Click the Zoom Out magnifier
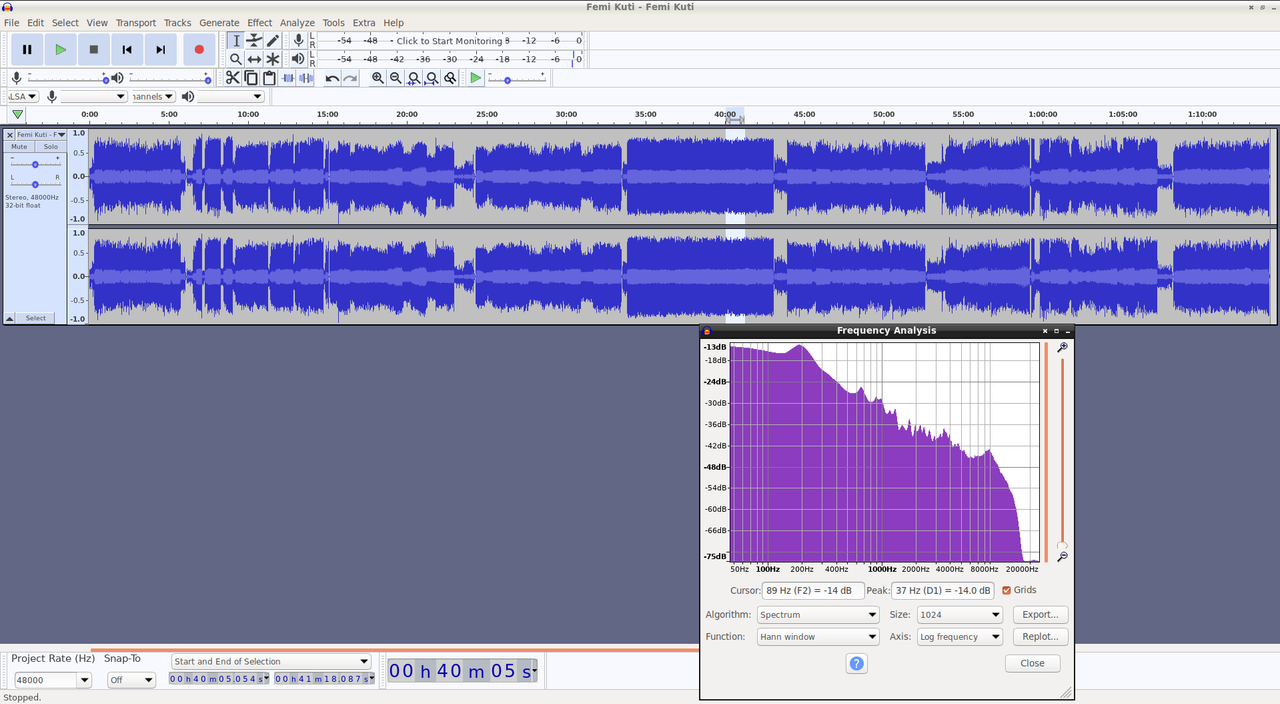This screenshot has height=704, width=1280. pyautogui.click(x=396, y=78)
